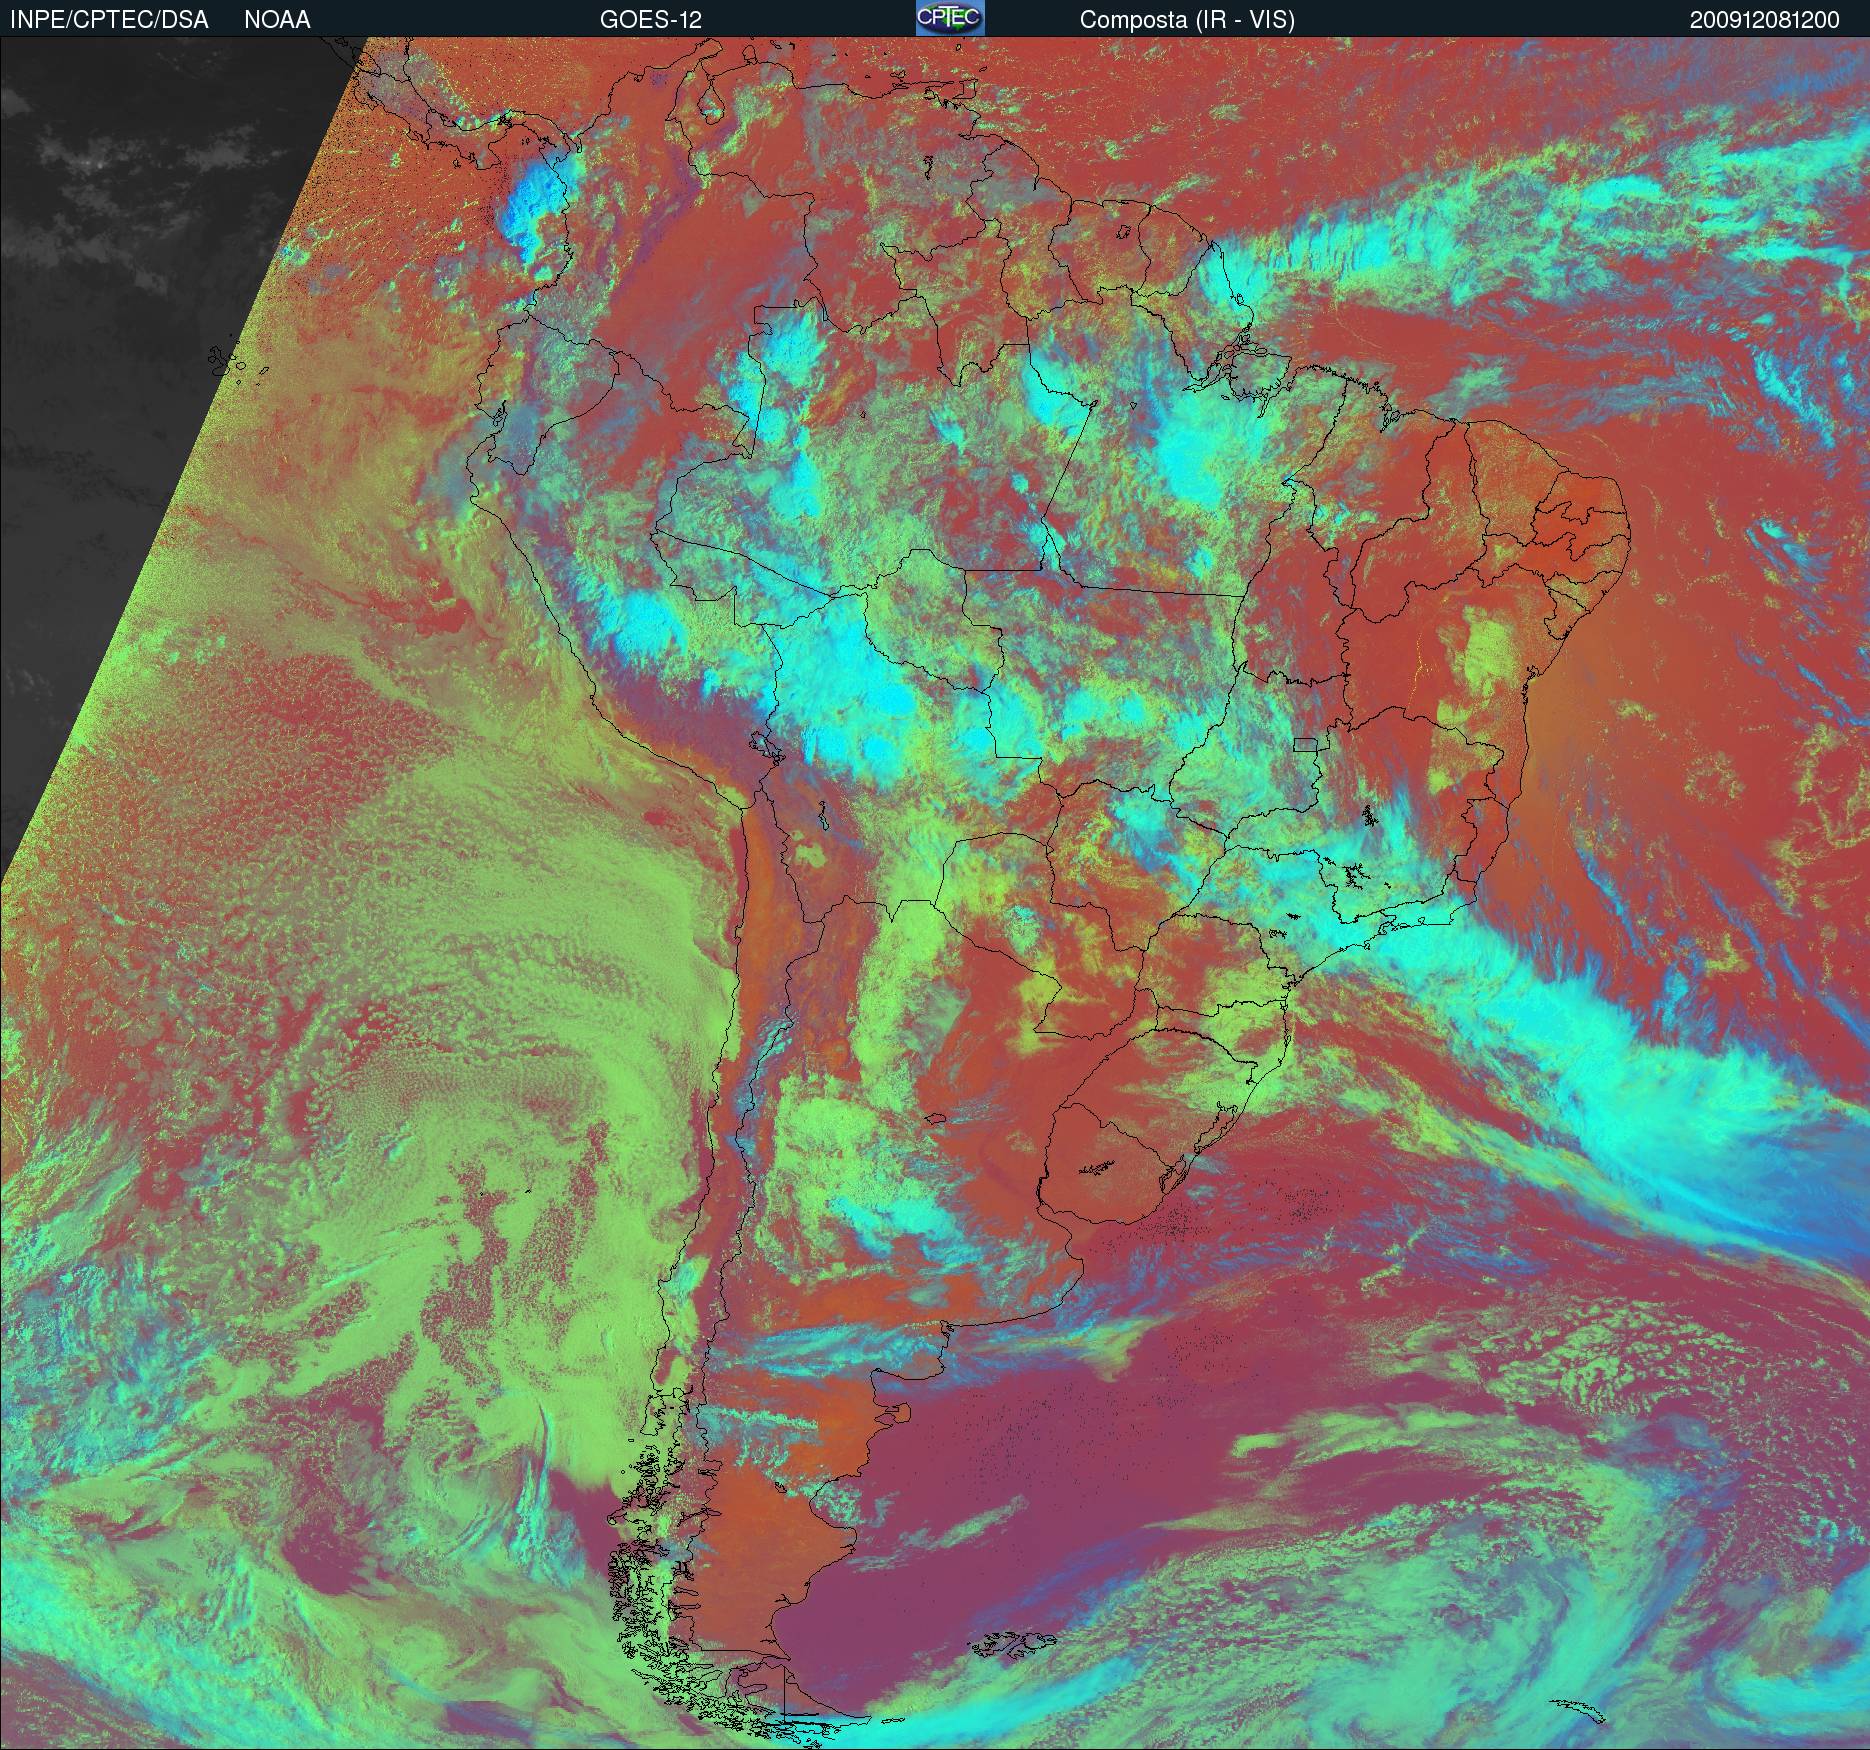Click the INPE/CPTEC/DSA header text
The width and height of the screenshot is (1870, 1750).
point(109,20)
